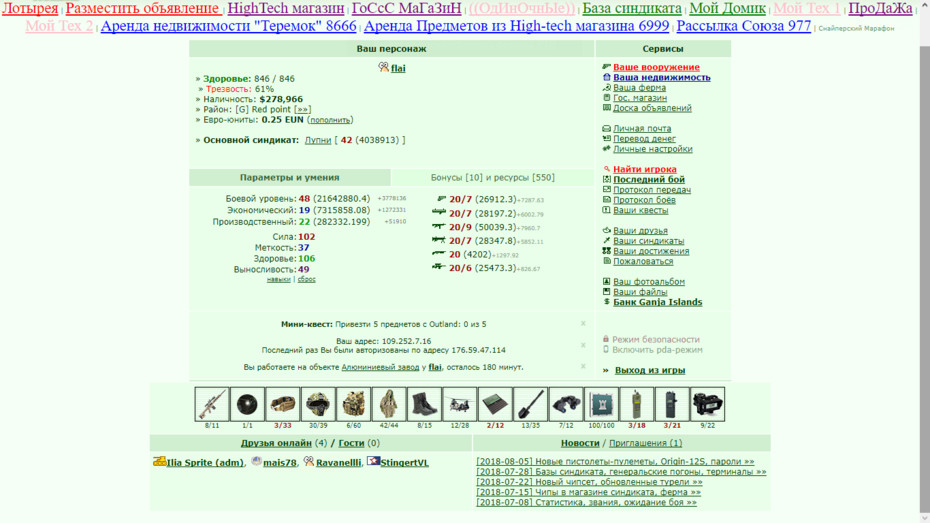Screen dimensions: 930x523
Task: Open the helmet item slot 30/39
Action: [x=318, y=404]
